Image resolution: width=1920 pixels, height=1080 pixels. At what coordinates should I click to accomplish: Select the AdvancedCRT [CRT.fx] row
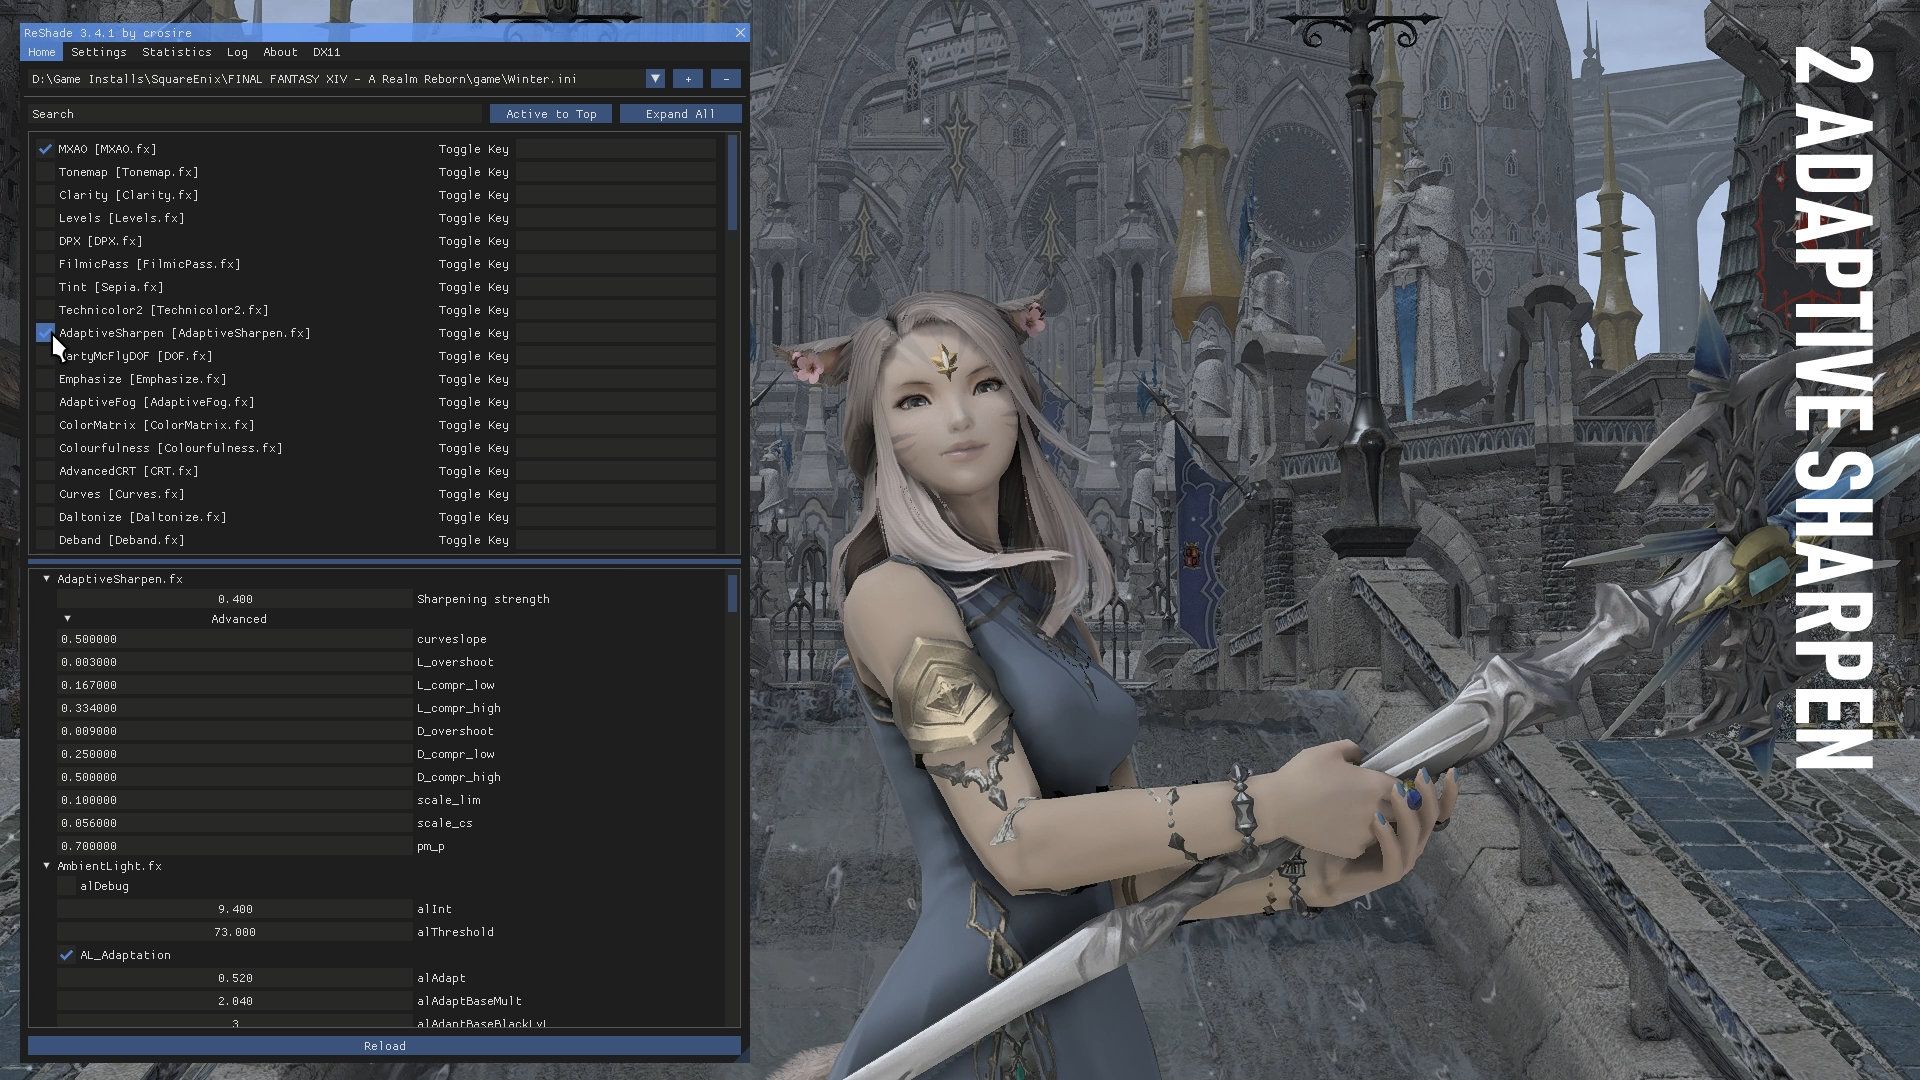(128, 471)
